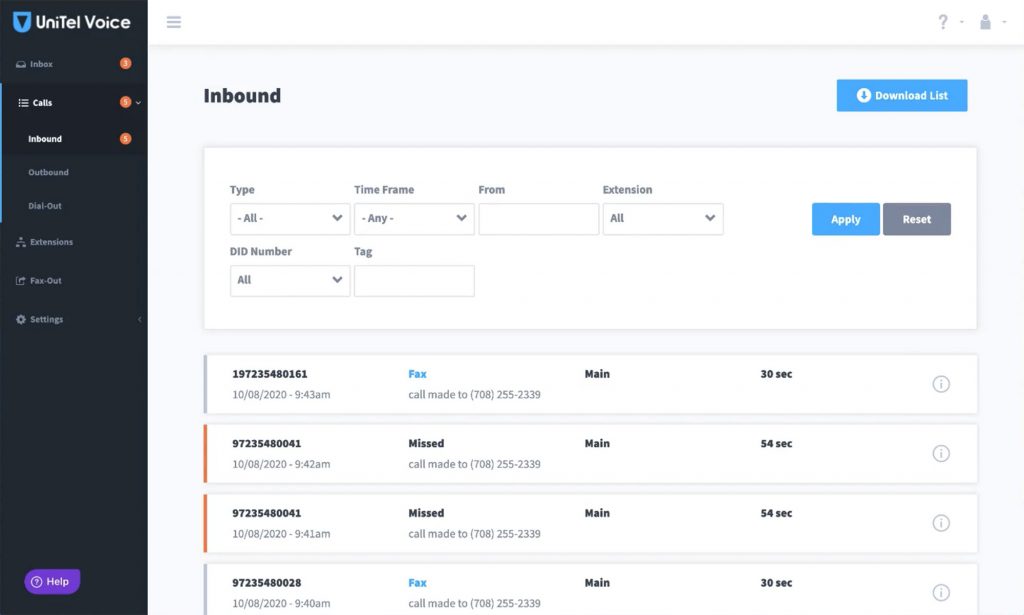
Task: View details icon for 9:41am missed call
Action: 940,523
